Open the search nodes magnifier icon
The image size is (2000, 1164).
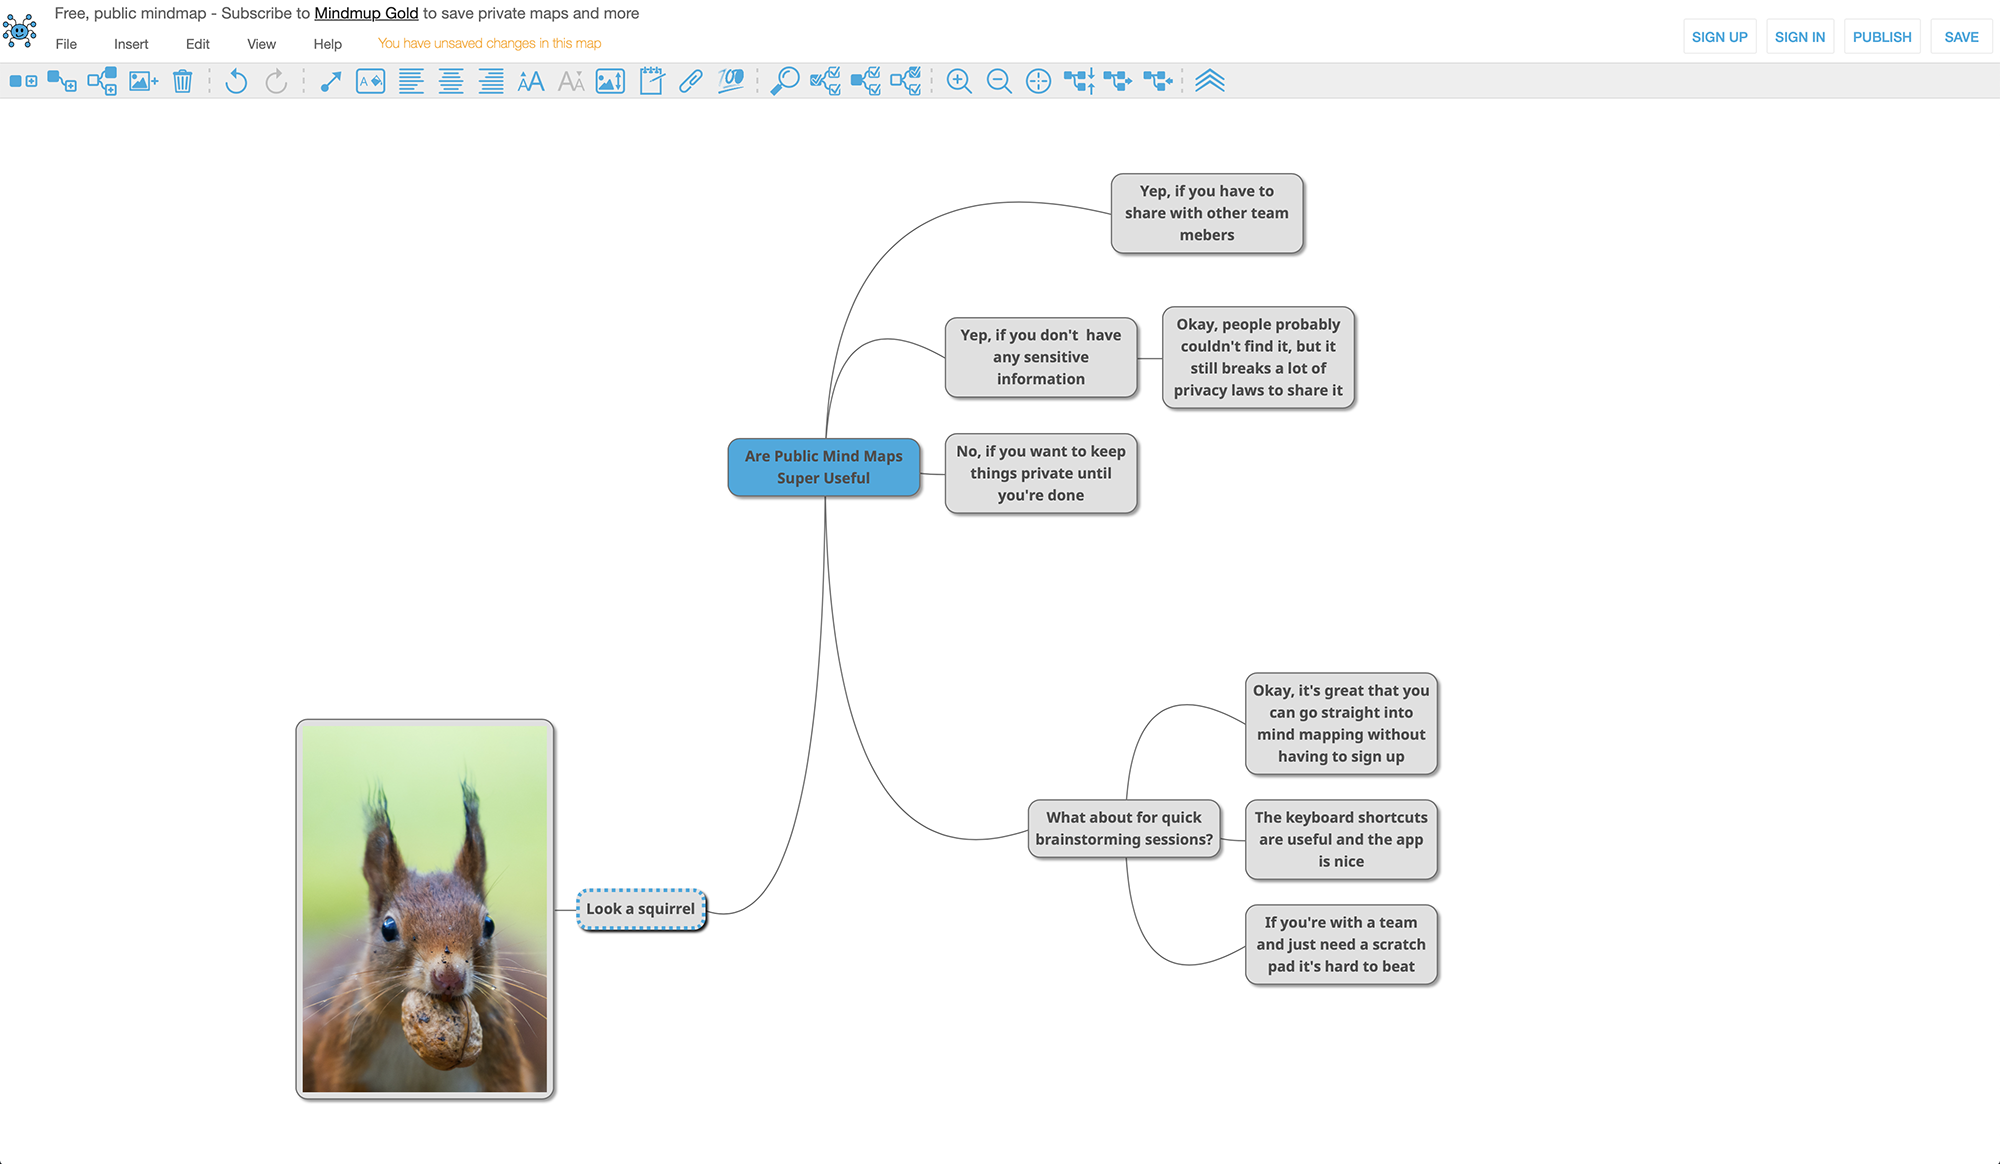pos(785,81)
